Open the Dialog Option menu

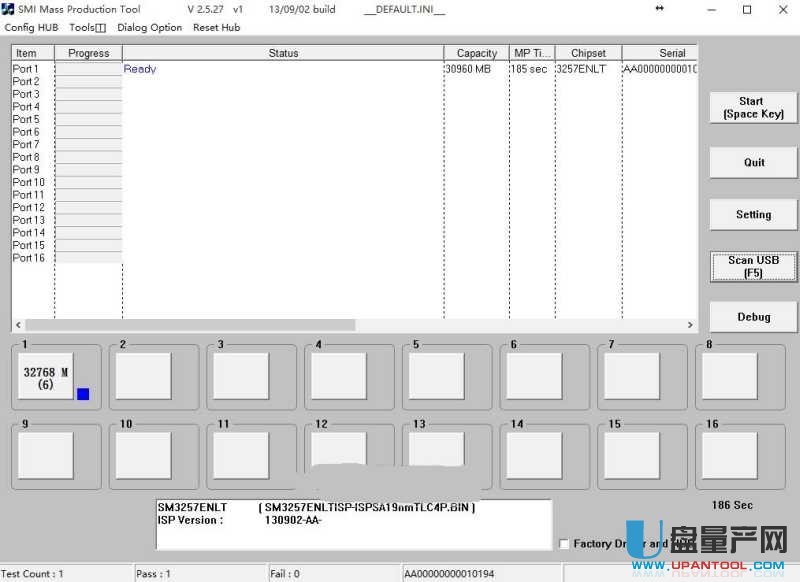click(x=149, y=27)
